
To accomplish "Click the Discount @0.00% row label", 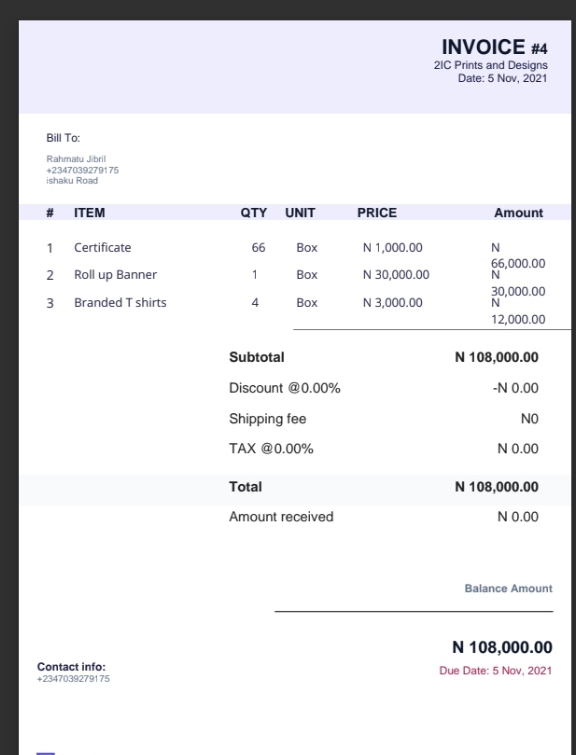I will tap(285, 388).
